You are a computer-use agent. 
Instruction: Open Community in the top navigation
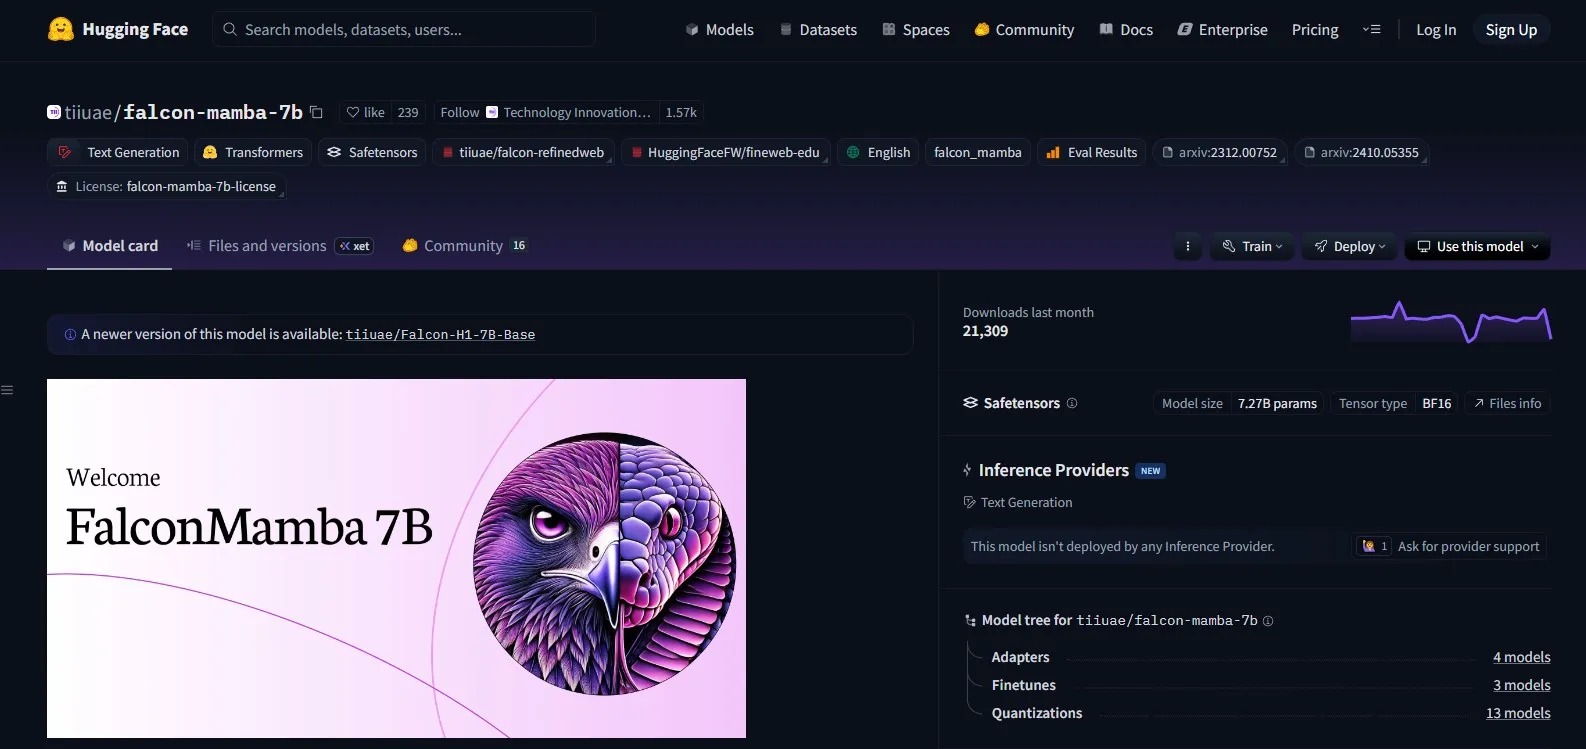[1024, 30]
